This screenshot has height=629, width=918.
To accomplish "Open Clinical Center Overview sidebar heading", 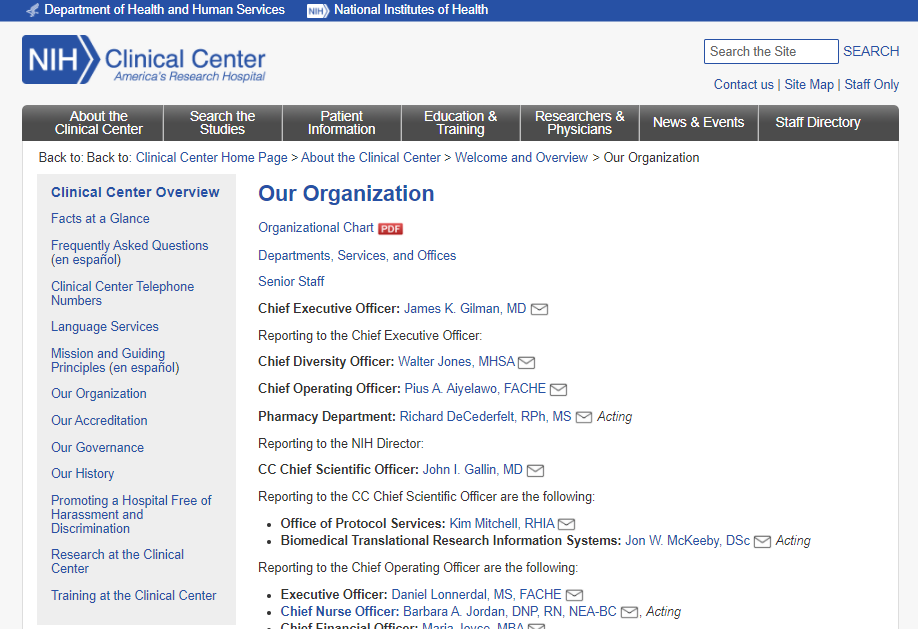I will (135, 192).
